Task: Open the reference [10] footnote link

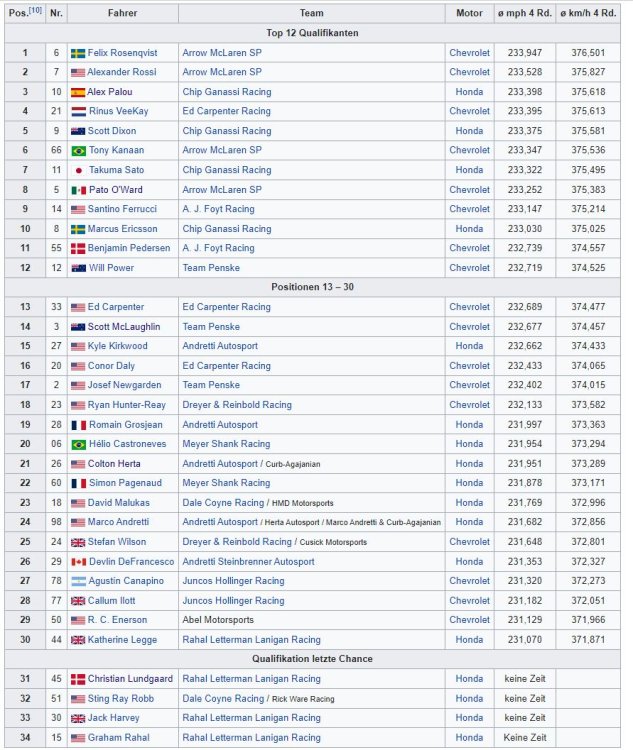Action: click(x=33, y=12)
